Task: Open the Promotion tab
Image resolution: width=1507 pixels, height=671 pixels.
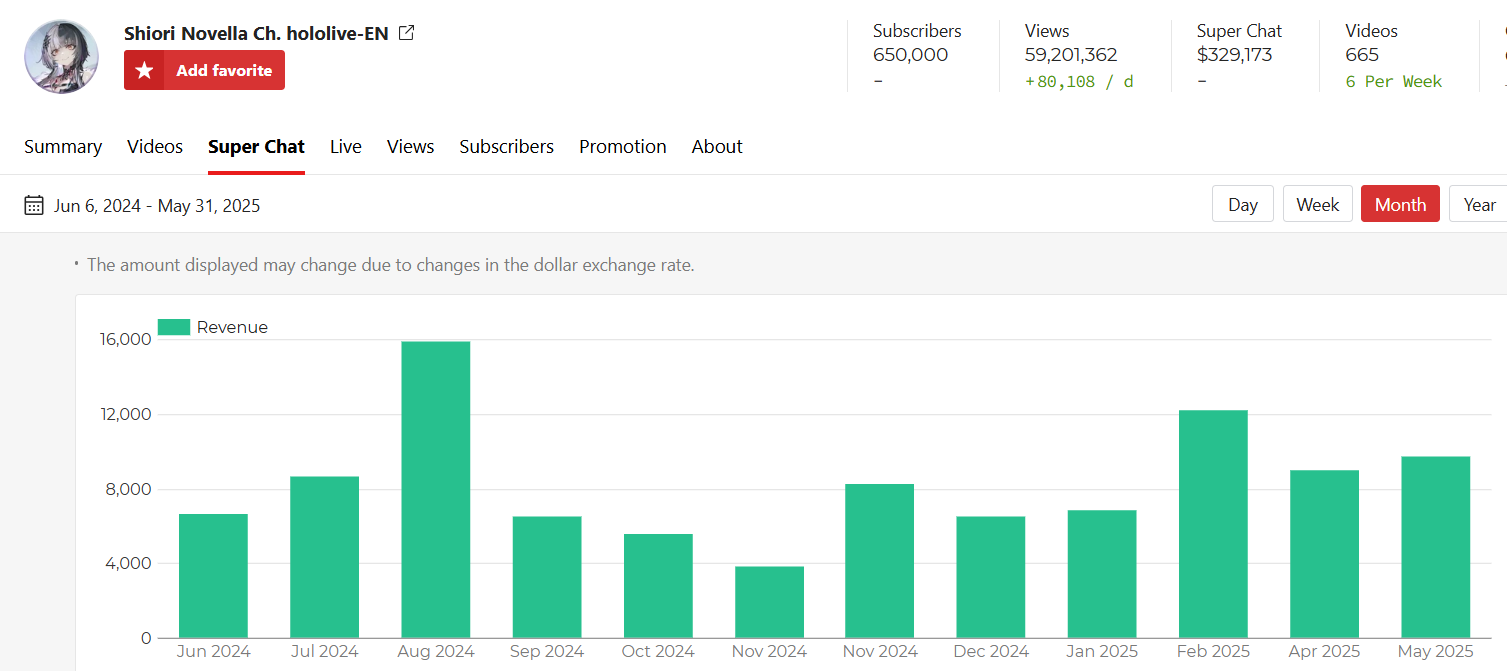Action: pos(623,147)
